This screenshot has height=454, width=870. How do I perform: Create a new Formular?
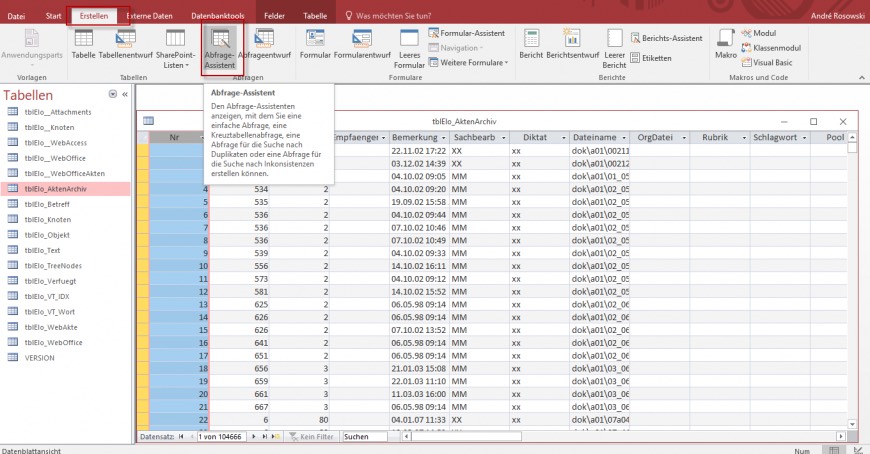tap(315, 44)
